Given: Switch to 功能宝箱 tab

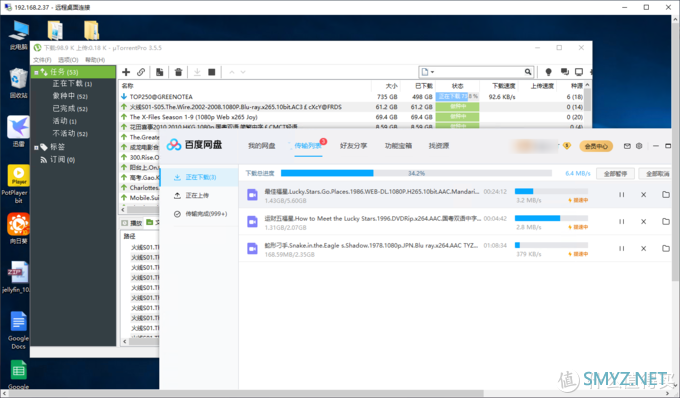Looking at the screenshot, I should pyautogui.click(x=398, y=146).
